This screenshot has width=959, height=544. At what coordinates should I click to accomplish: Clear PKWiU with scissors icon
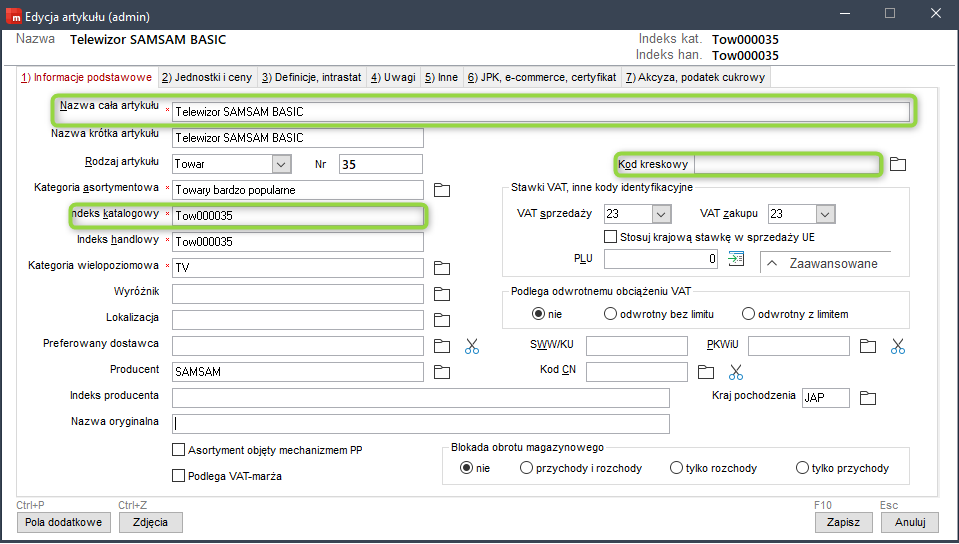coord(897,346)
